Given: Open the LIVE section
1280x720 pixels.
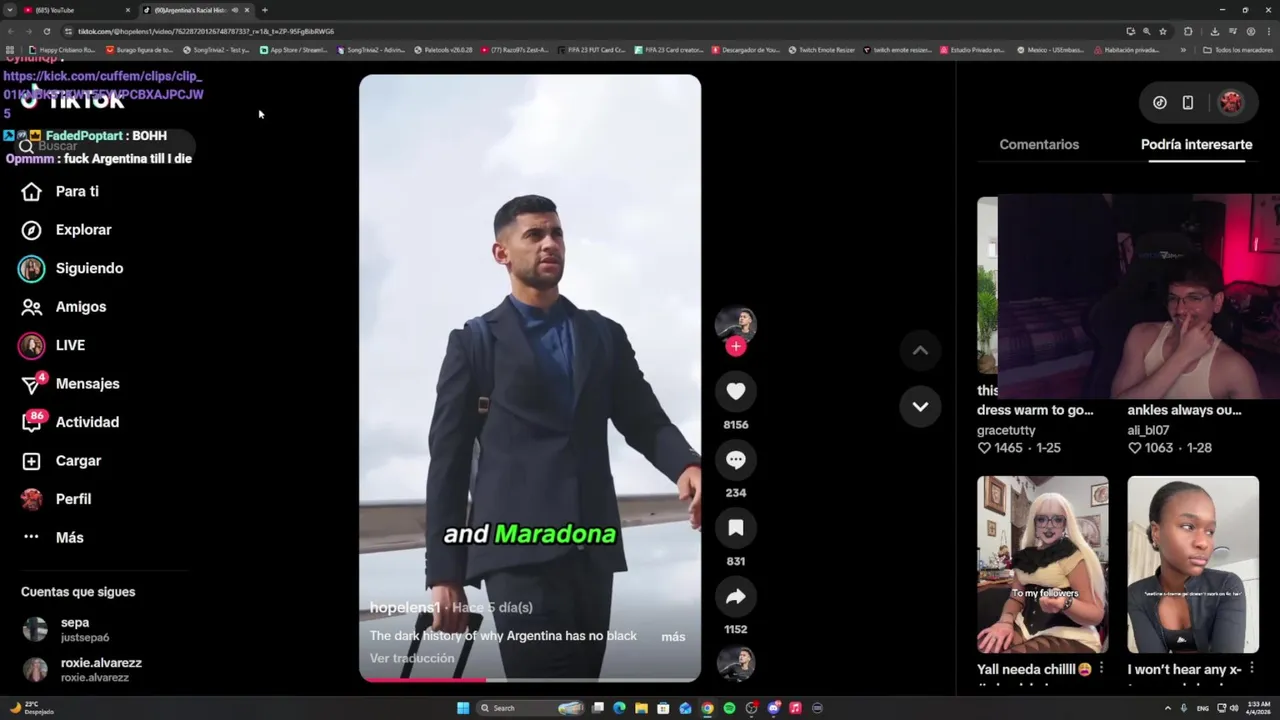Looking at the screenshot, I should click(x=52, y=345).
